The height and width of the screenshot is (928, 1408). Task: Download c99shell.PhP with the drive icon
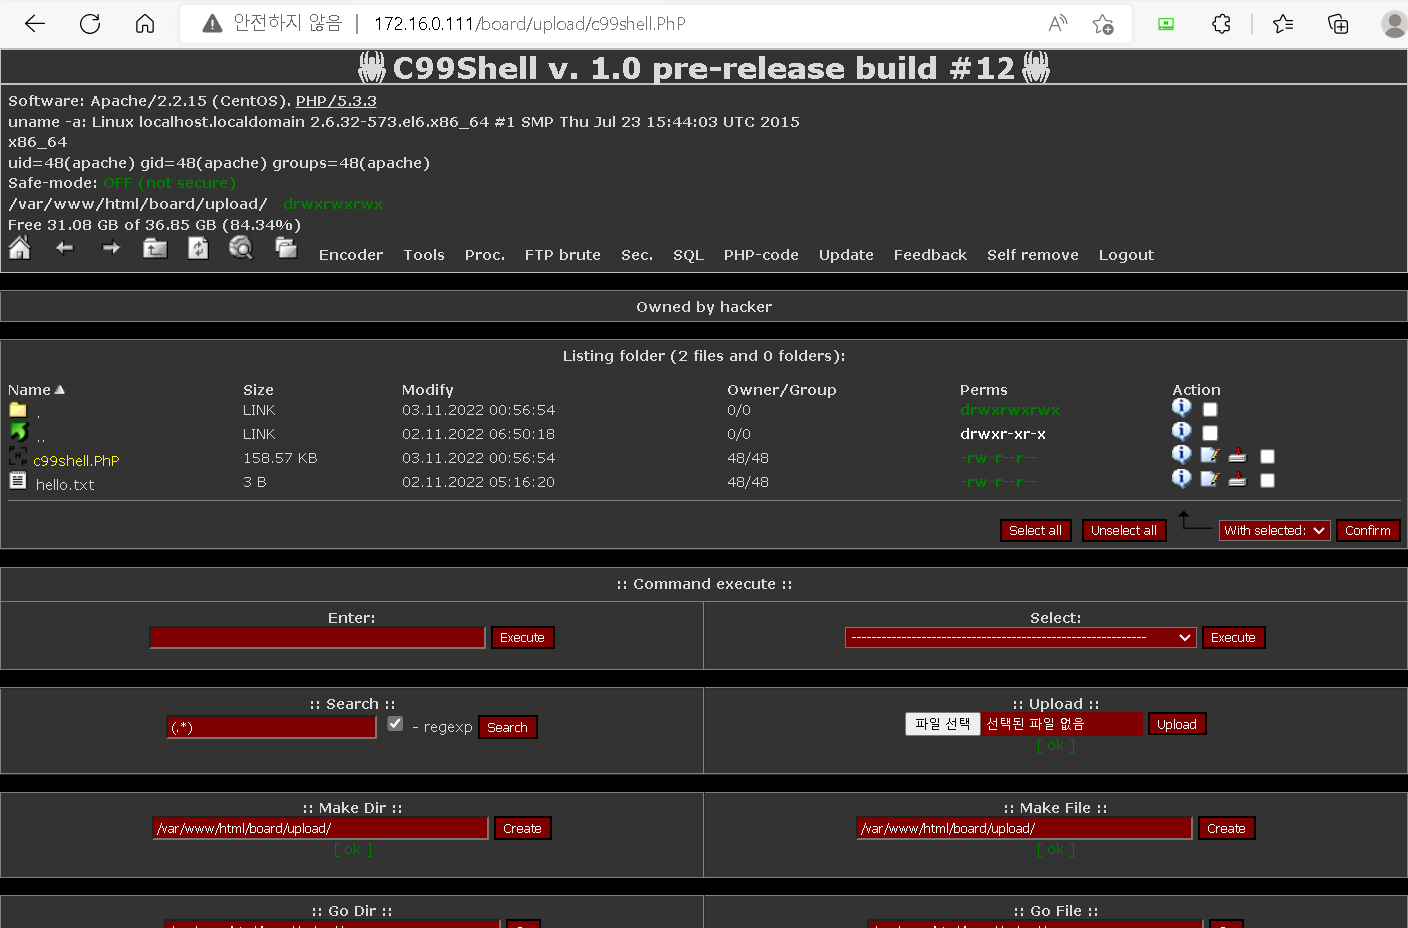[1238, 456]
